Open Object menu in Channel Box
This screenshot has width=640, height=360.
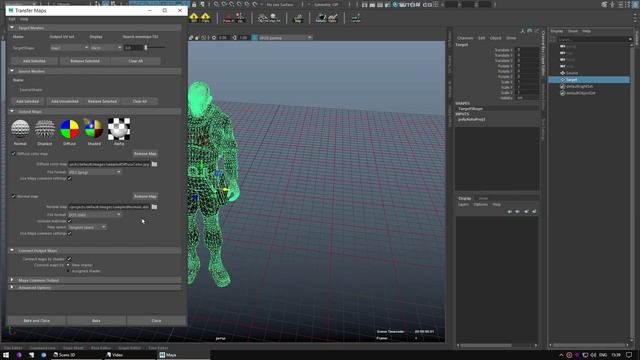click(496, 38)
